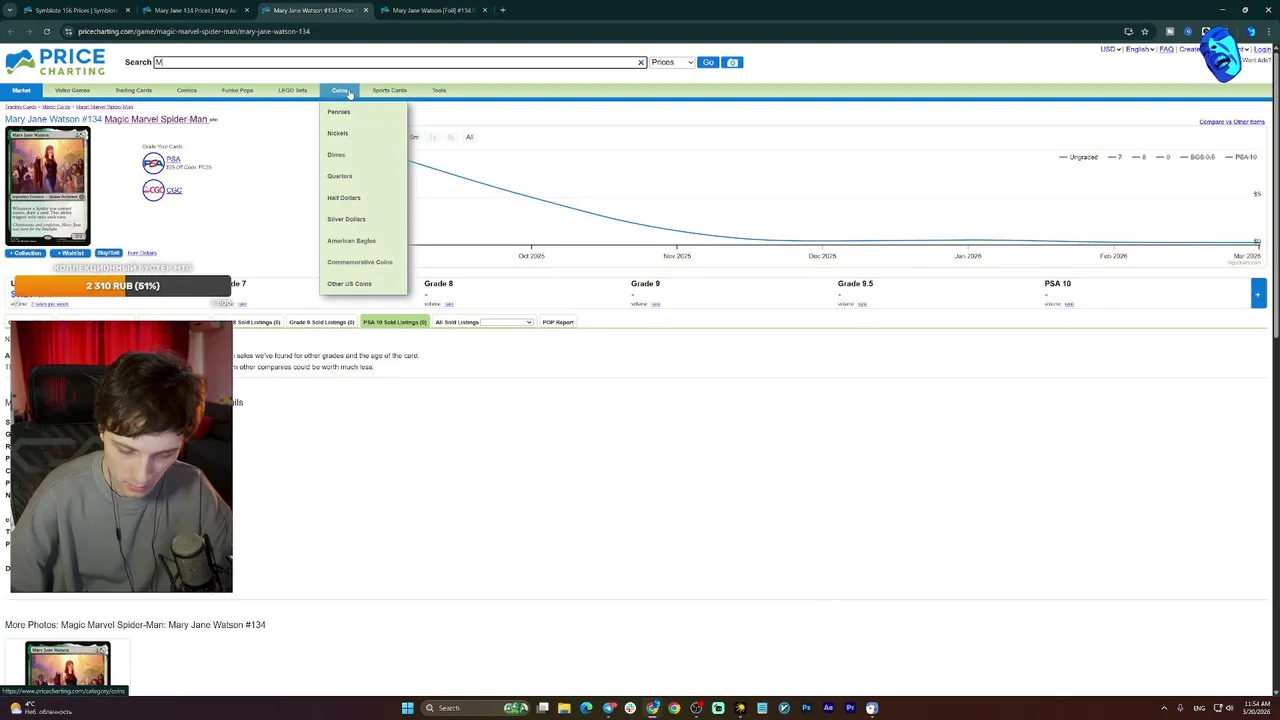Choose Dimes from the Coins menu
1280x720 pixels.
coord(336,155)
